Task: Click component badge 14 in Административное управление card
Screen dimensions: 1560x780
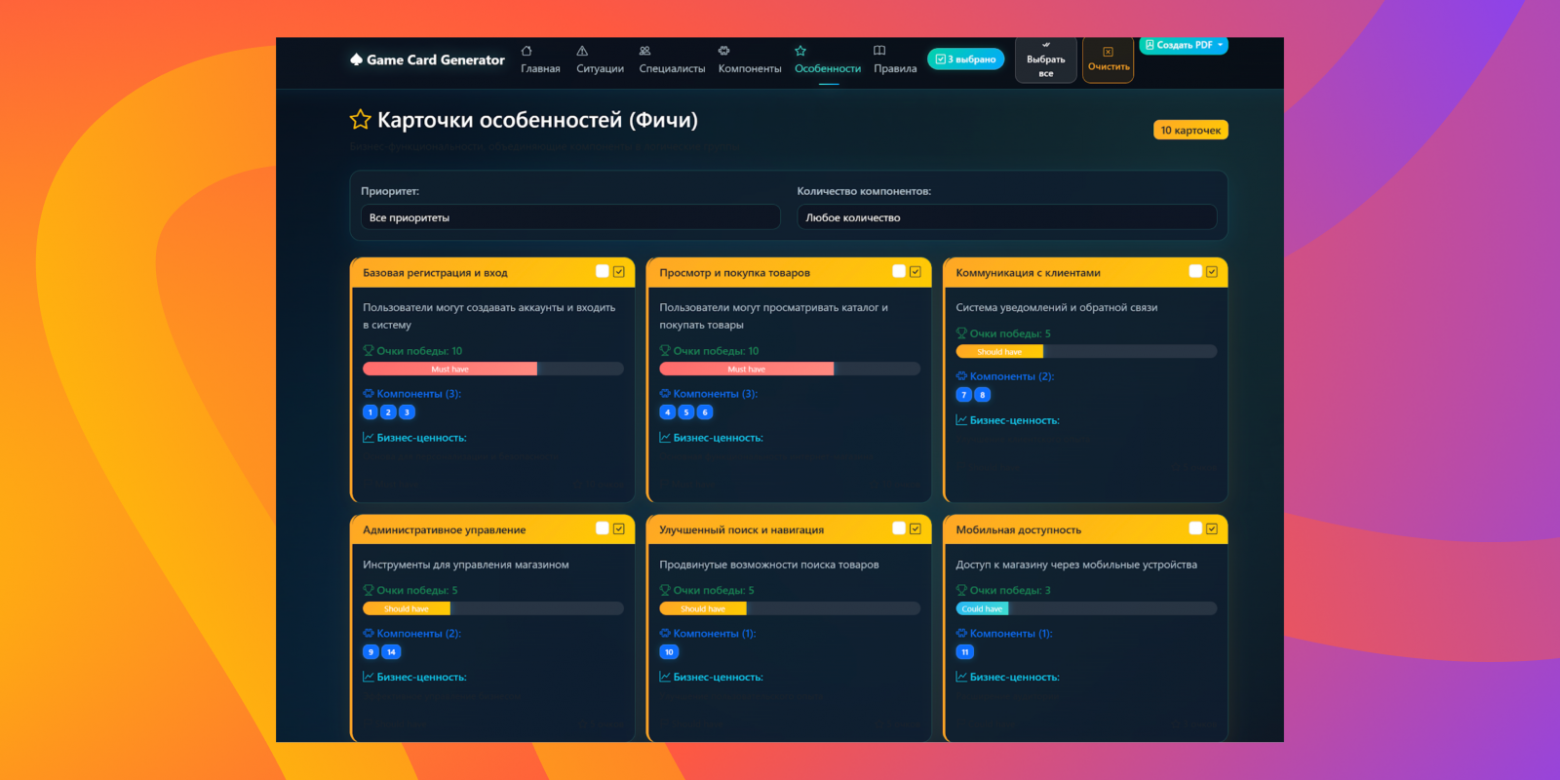Action: (391, 652)
